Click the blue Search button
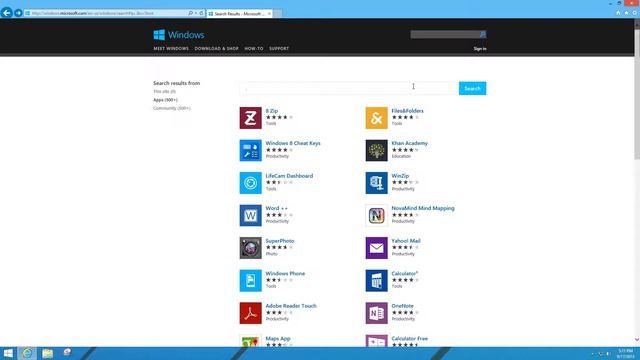This screenshot has height=360, width=640. click(x=472, y=88)
